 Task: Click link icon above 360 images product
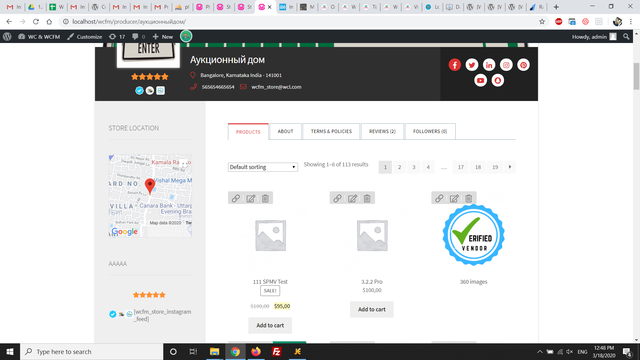click(439, 198)
